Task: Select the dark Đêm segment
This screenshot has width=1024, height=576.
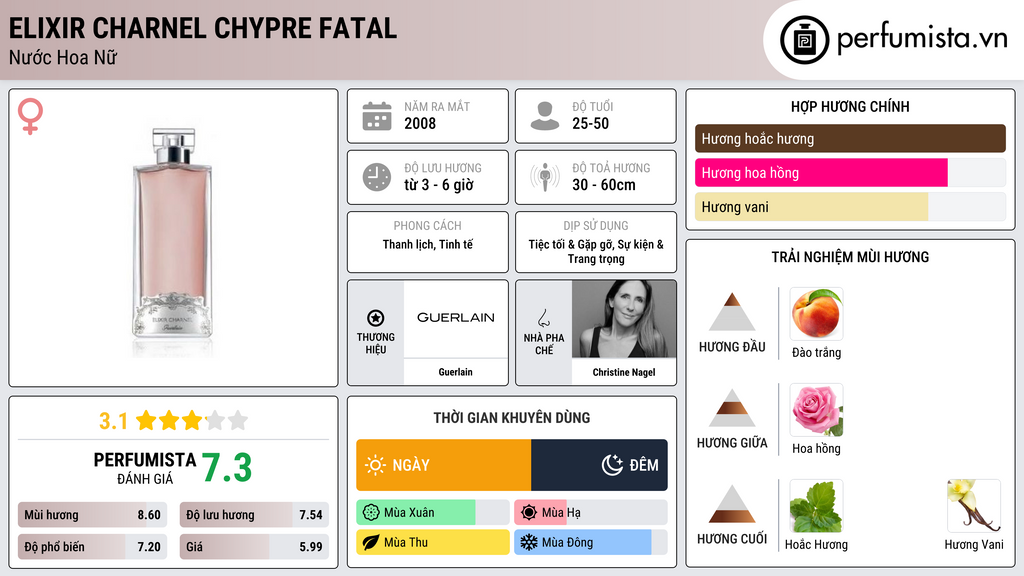Action: point(600,465)
